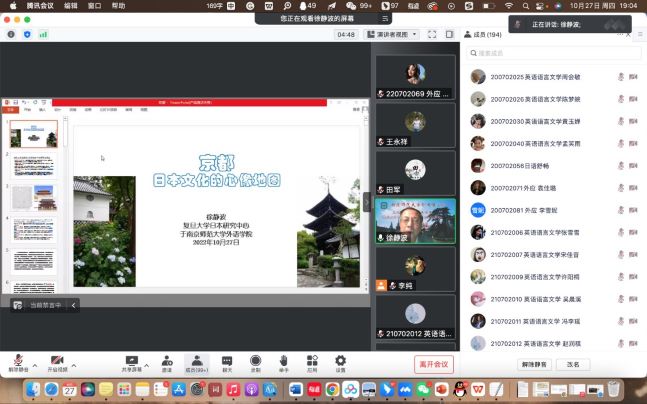Click the 解除静音 microphone icon

pos(16,360)
